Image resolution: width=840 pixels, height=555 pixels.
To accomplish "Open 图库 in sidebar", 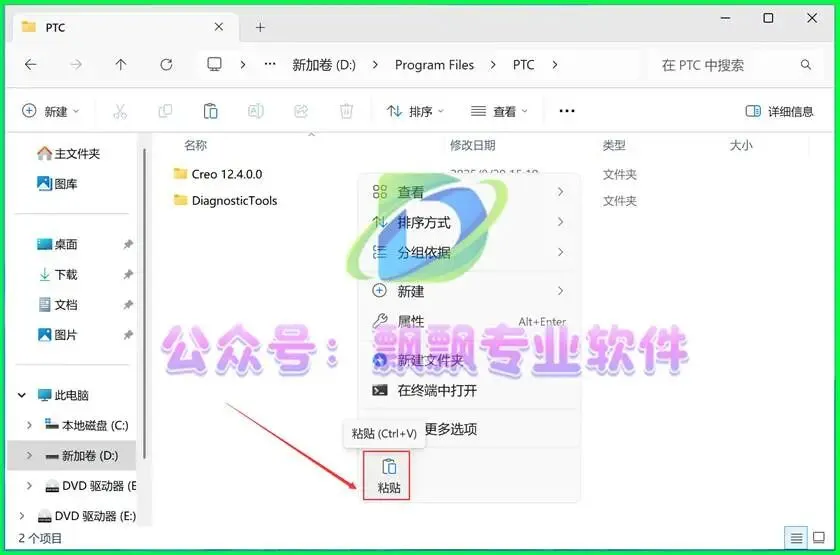I will pos(57,184).
